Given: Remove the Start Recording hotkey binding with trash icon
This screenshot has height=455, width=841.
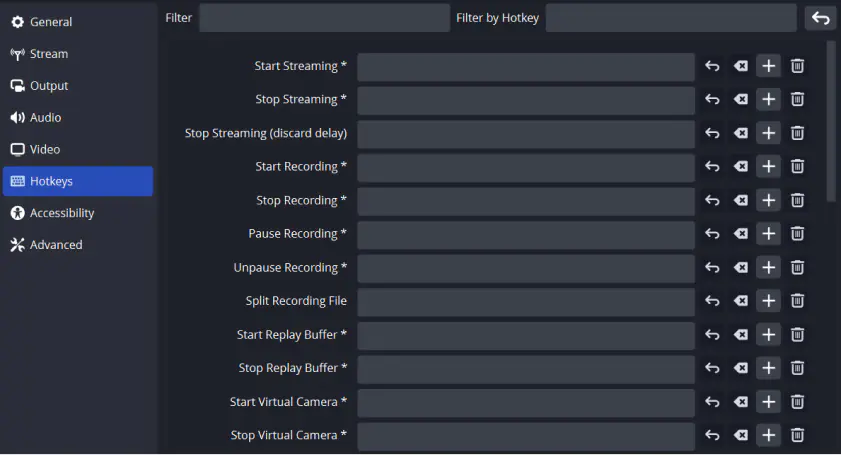Looking at the screenshot, I should (798, 166).
